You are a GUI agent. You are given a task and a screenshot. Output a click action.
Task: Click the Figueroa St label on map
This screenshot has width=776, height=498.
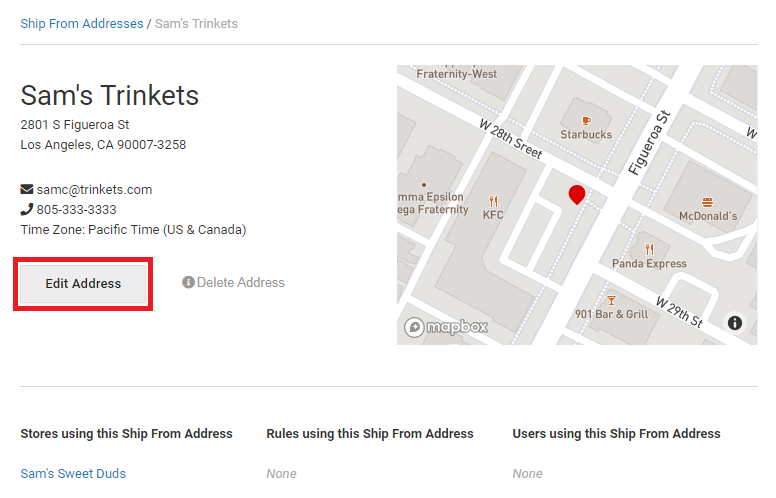(x=649, y=143)
